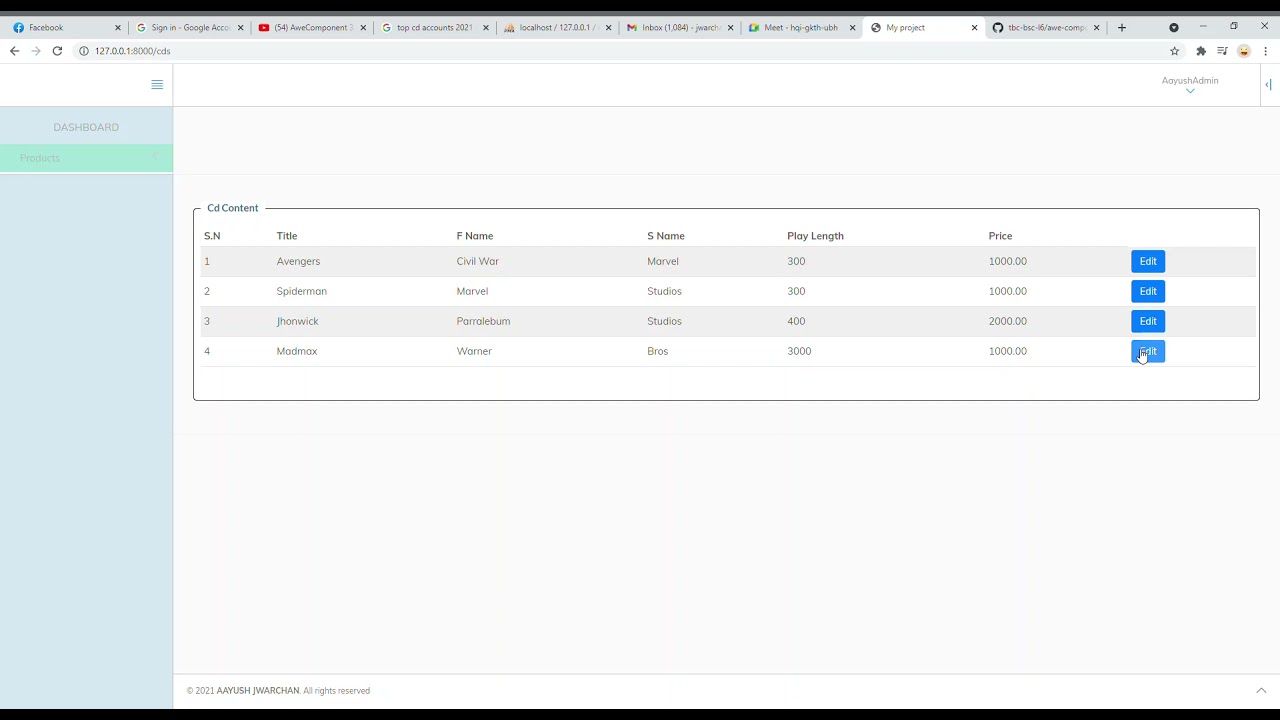
Task: Open a new browser tab
Action: (1122, 28)
